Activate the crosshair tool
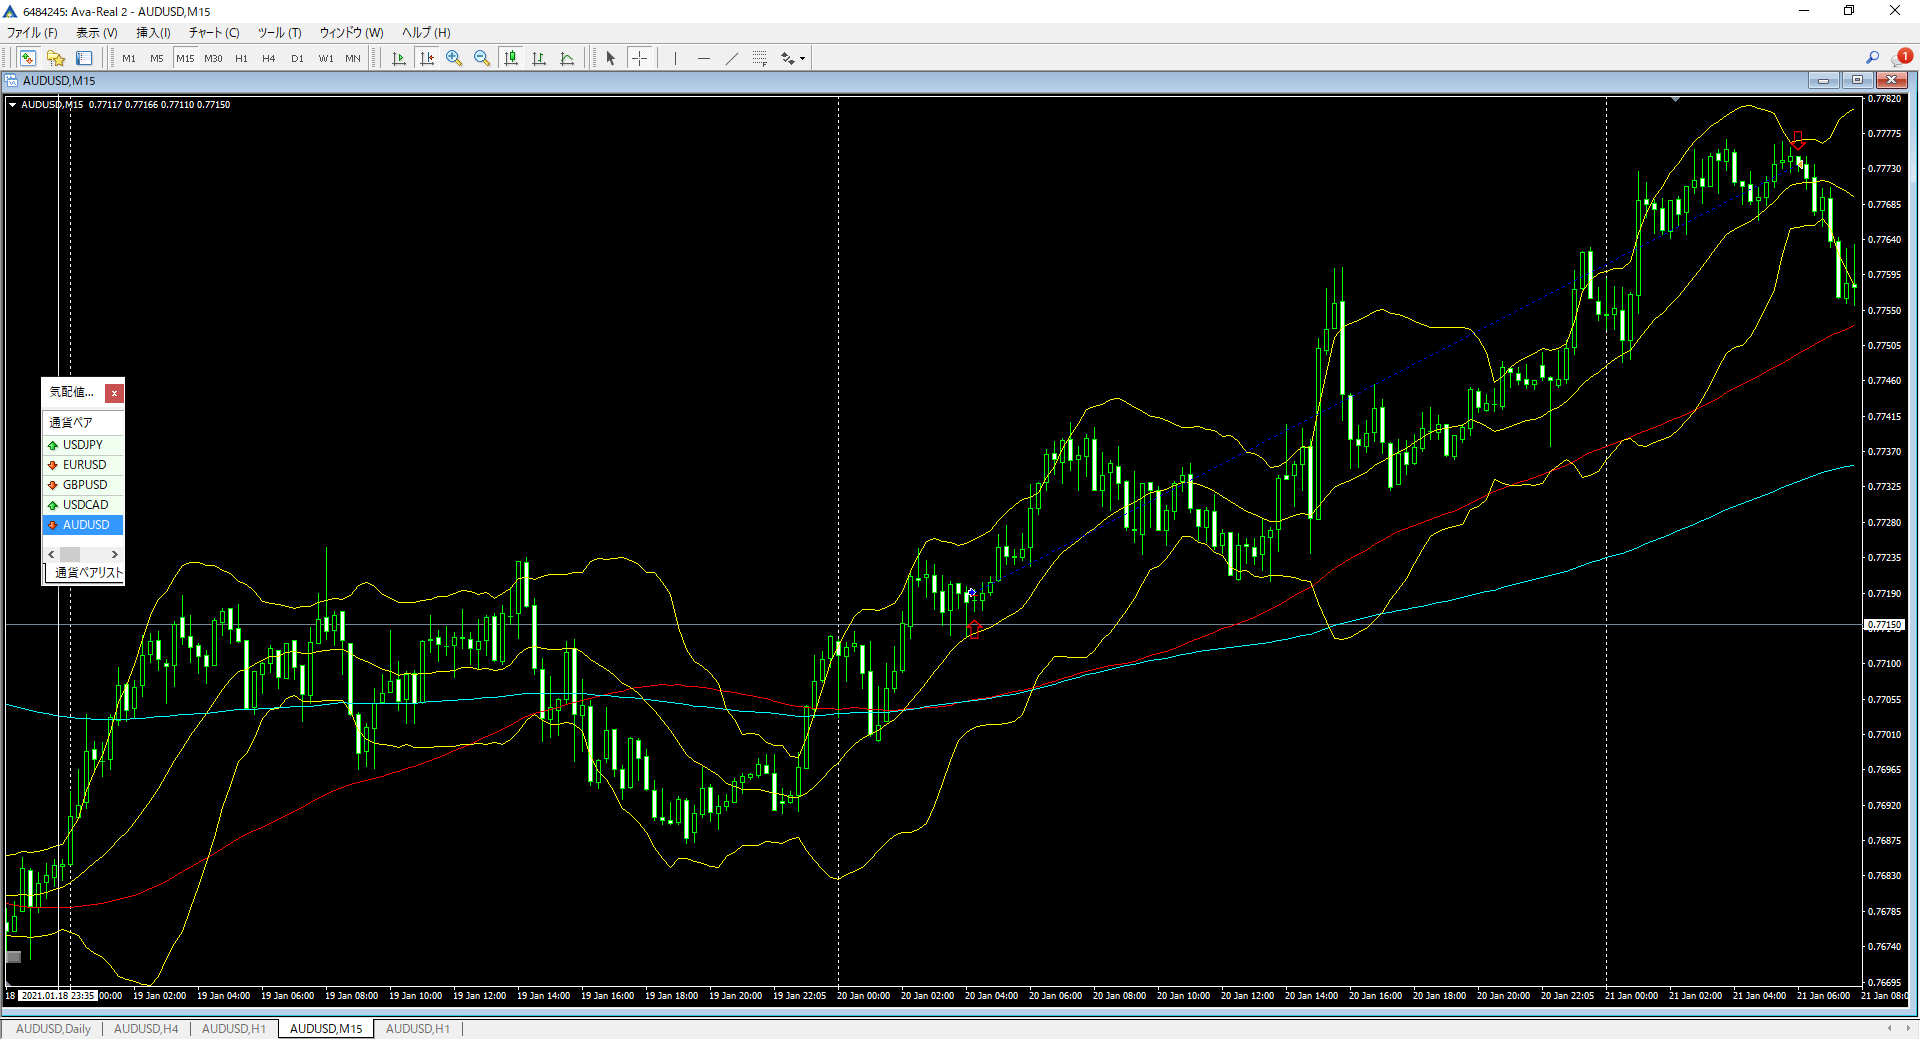 point(639,58)
